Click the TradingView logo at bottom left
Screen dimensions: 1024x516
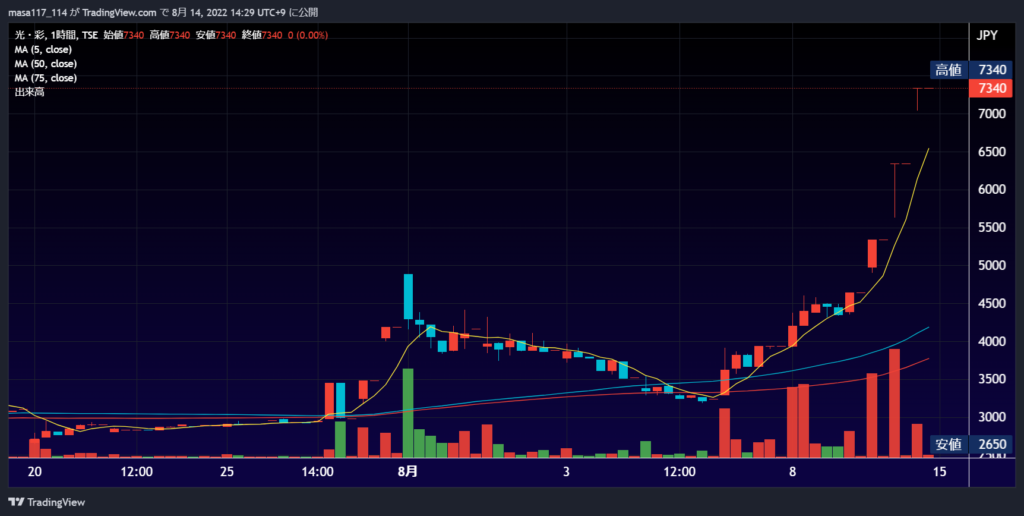[x=46, y=502]
